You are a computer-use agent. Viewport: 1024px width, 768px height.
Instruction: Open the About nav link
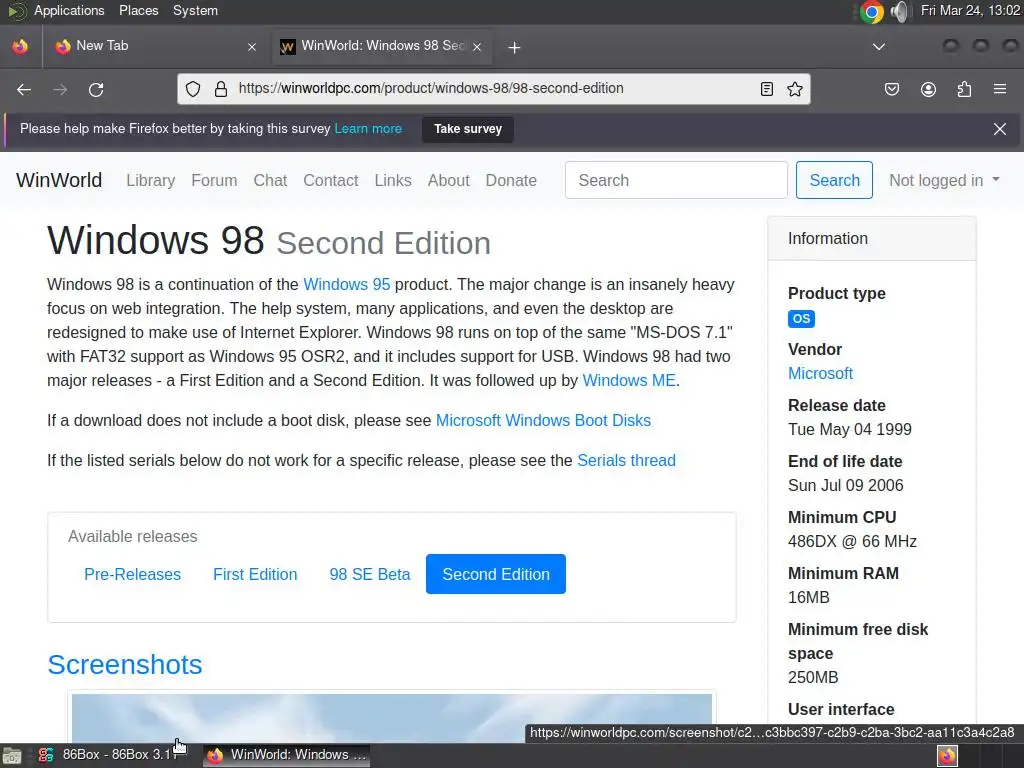coord(449,180)
